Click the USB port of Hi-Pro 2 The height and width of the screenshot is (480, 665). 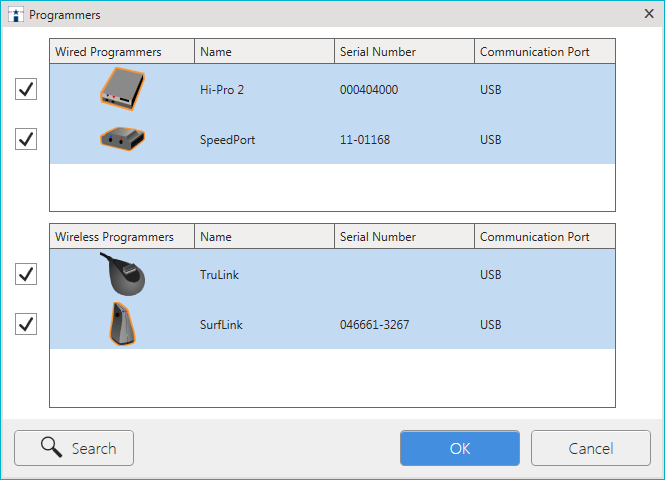tap(491, 90)
